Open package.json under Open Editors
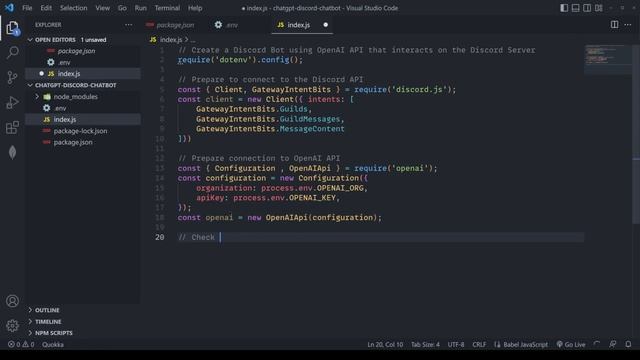Screen dimensions: 640x360 tap(83, 51)
